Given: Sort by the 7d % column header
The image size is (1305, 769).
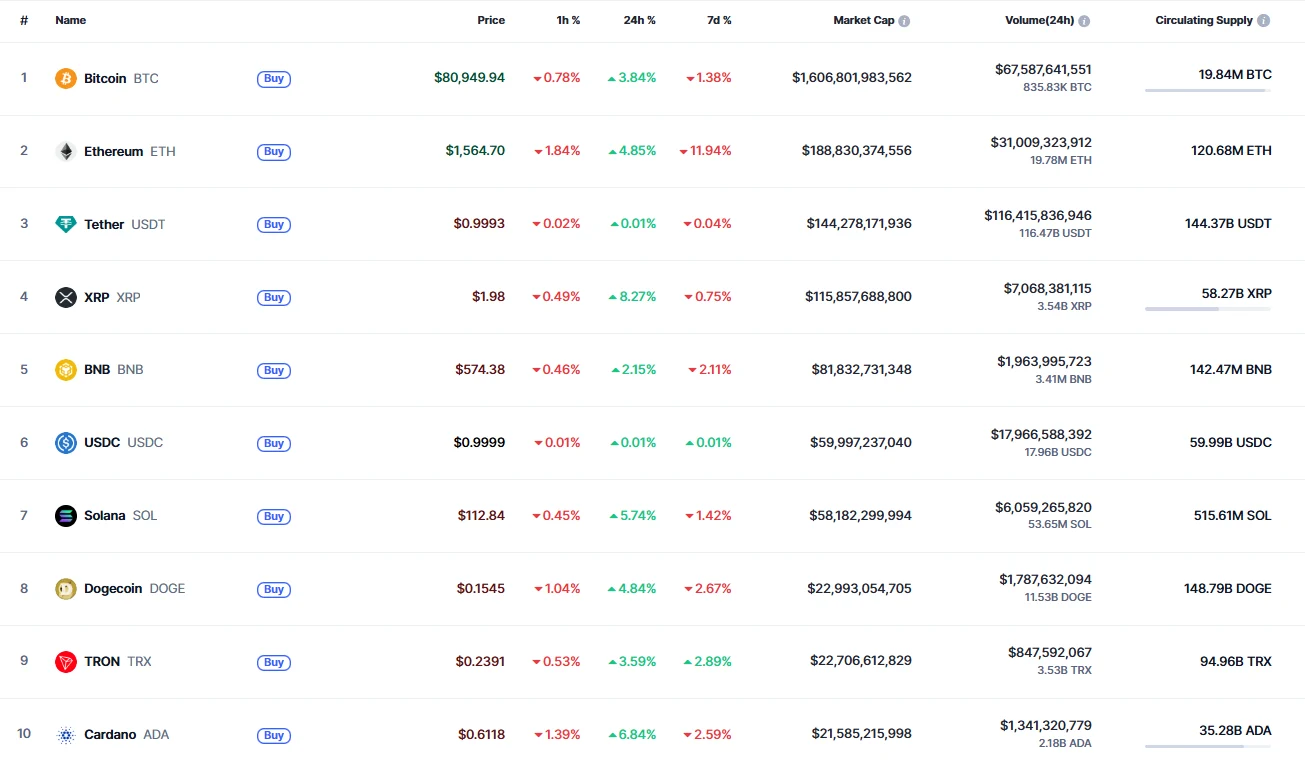Looking at the screenshot, I should (718, 20).
